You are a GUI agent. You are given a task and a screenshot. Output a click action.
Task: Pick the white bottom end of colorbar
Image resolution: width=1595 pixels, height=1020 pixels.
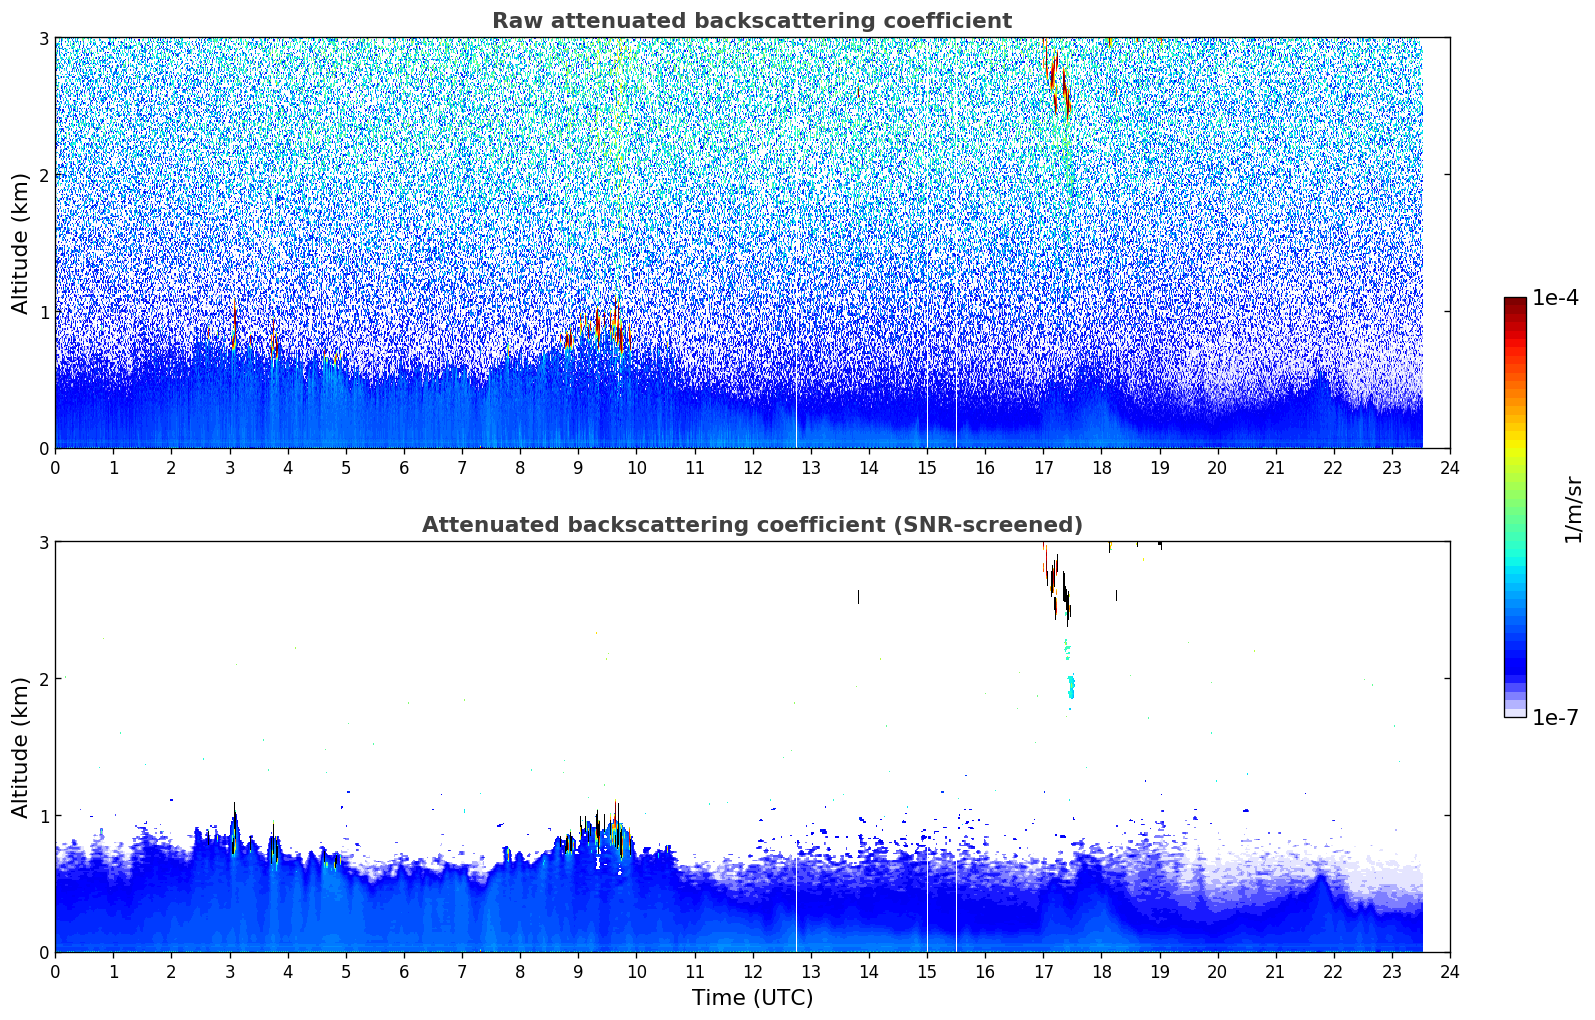(1514, 713)
